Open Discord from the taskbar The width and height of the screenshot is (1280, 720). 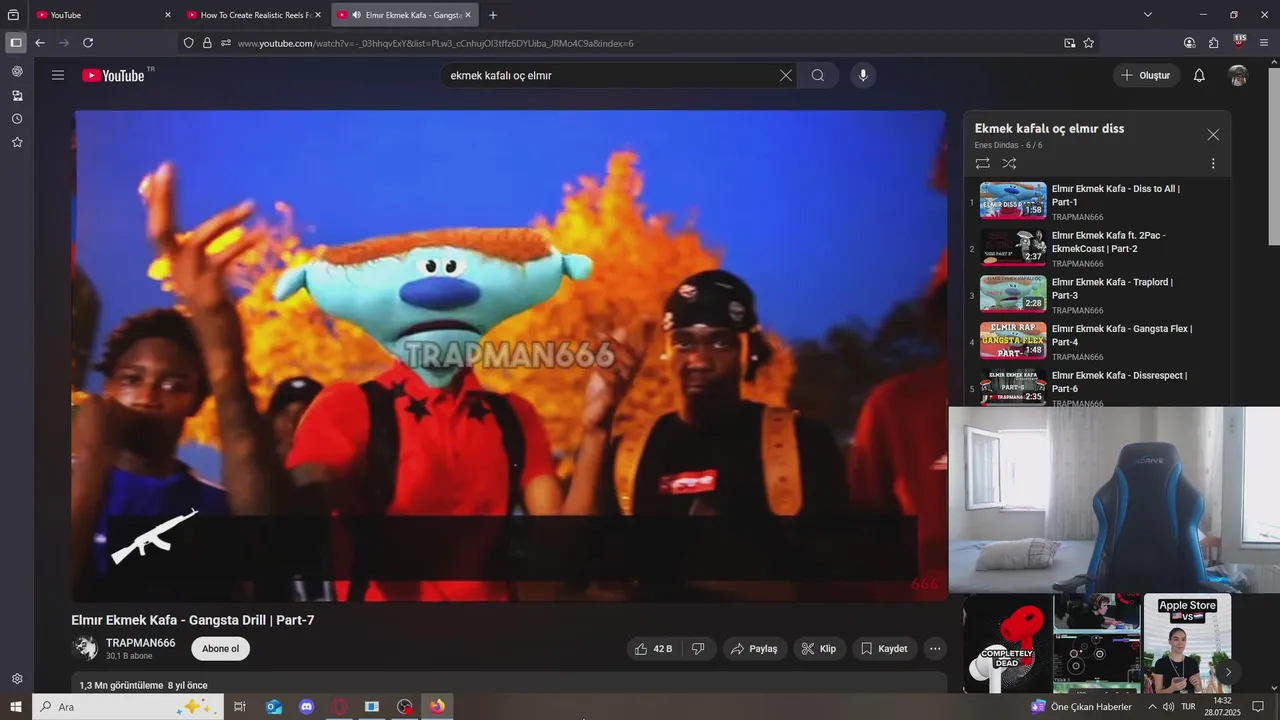click(307, 707)
